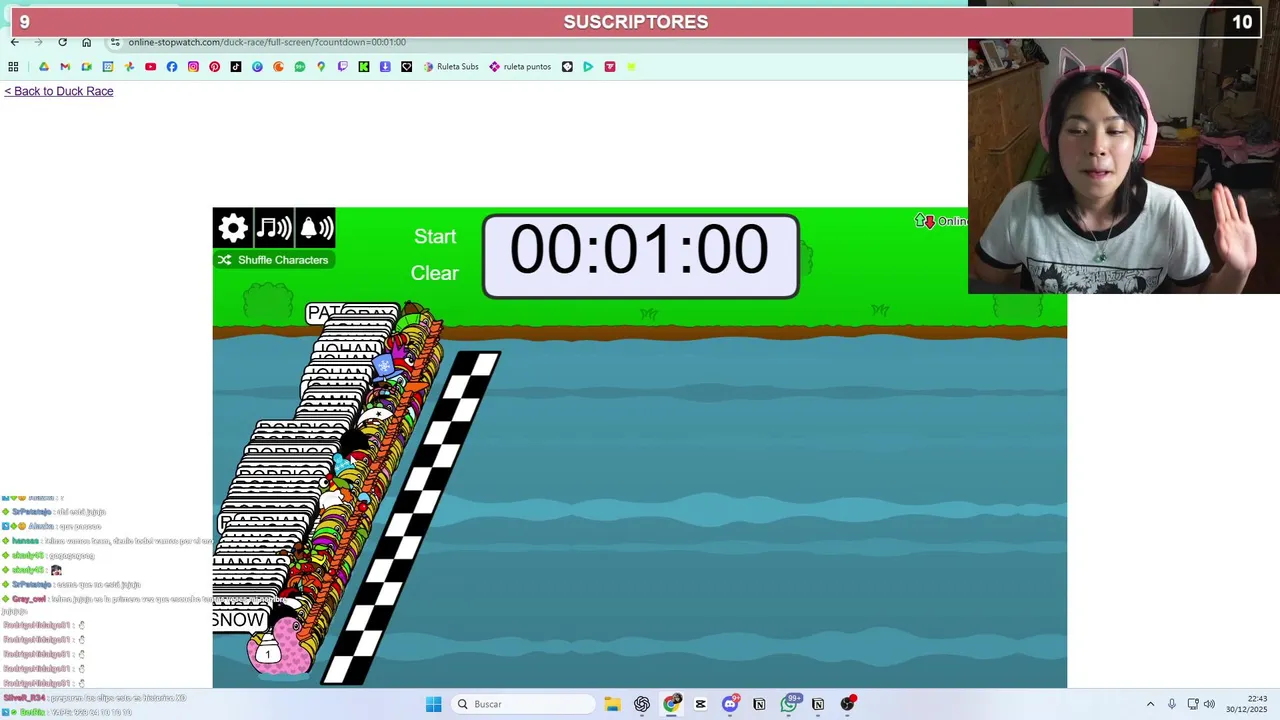Click the browser forward arrow
The width and height of the screenshot is (1280, 720).
(x=38, y=42)
